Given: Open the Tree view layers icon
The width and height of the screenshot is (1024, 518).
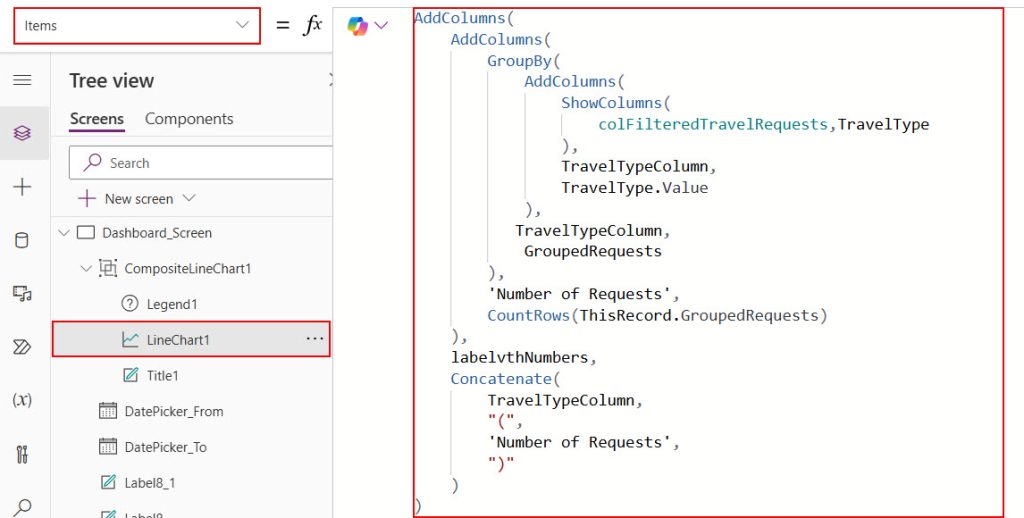Looking at the screenshot, I should 22,133.
